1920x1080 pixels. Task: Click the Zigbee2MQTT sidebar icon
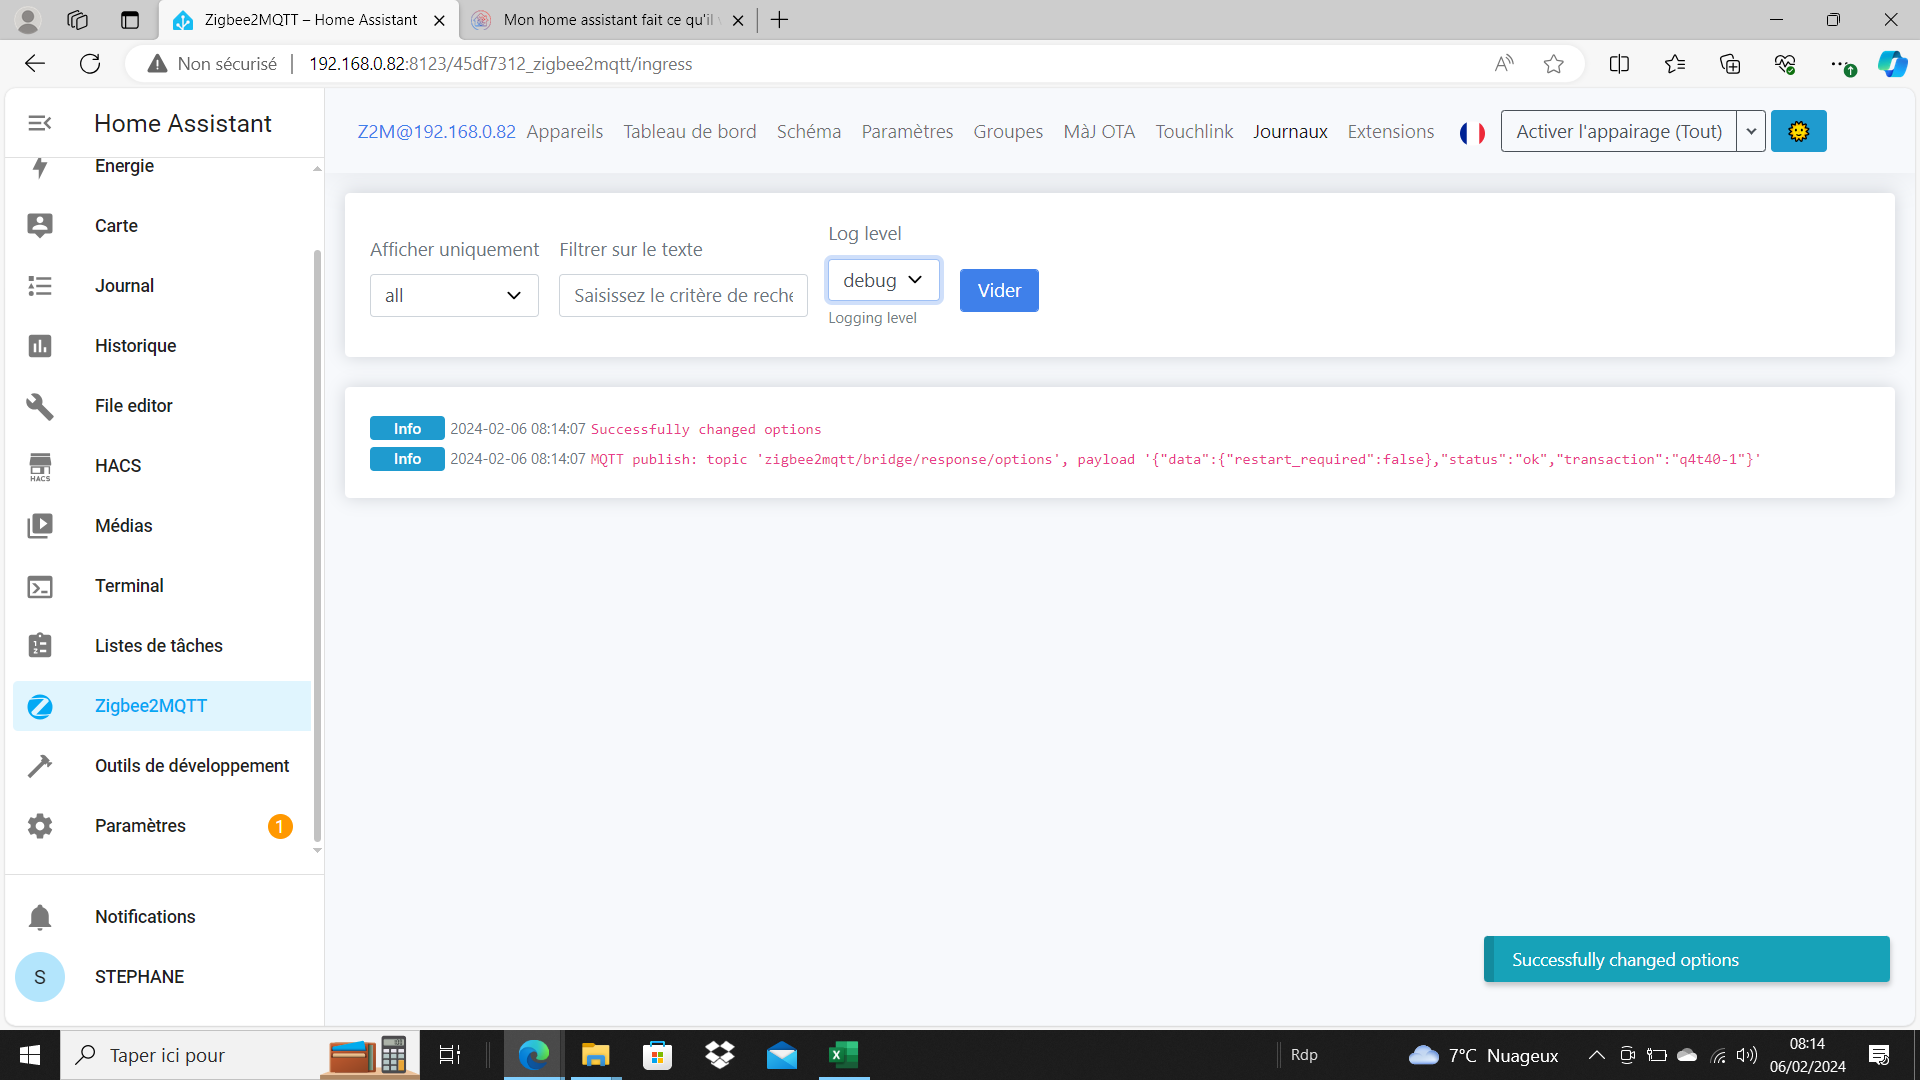[40, 706]
